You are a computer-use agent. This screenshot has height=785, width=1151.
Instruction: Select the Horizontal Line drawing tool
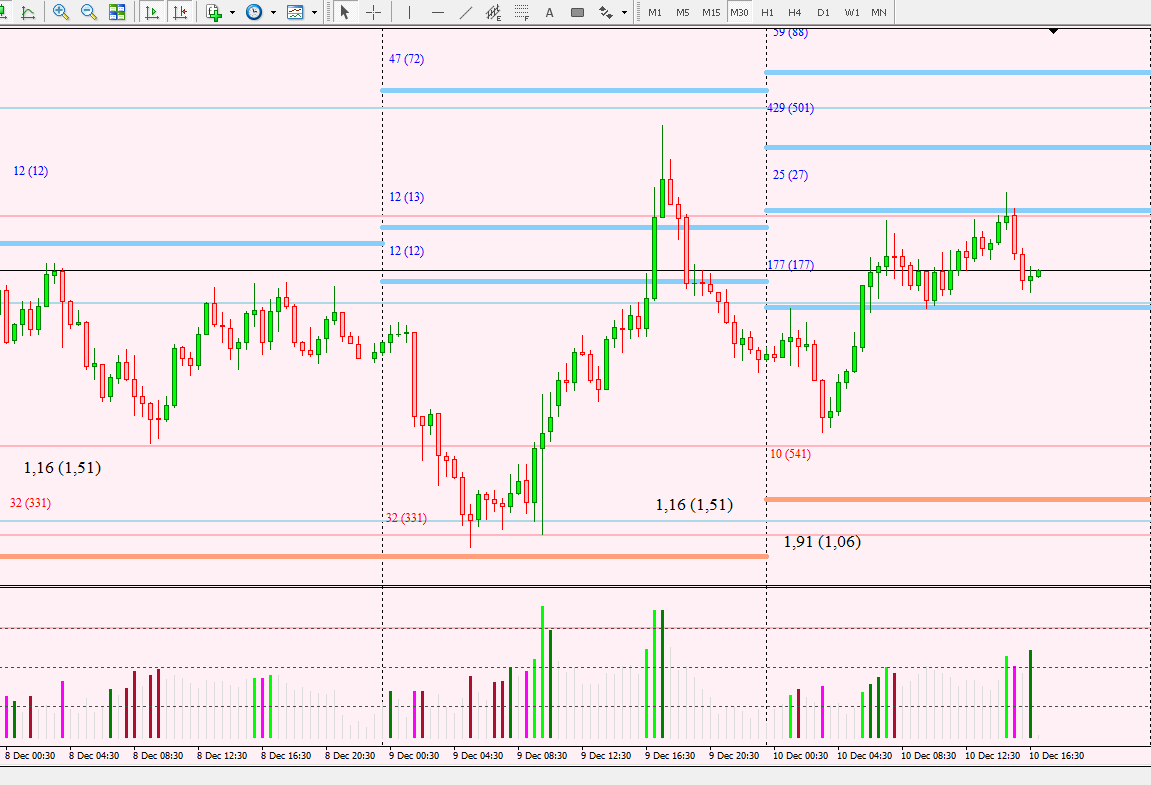[x=437, y=12]
